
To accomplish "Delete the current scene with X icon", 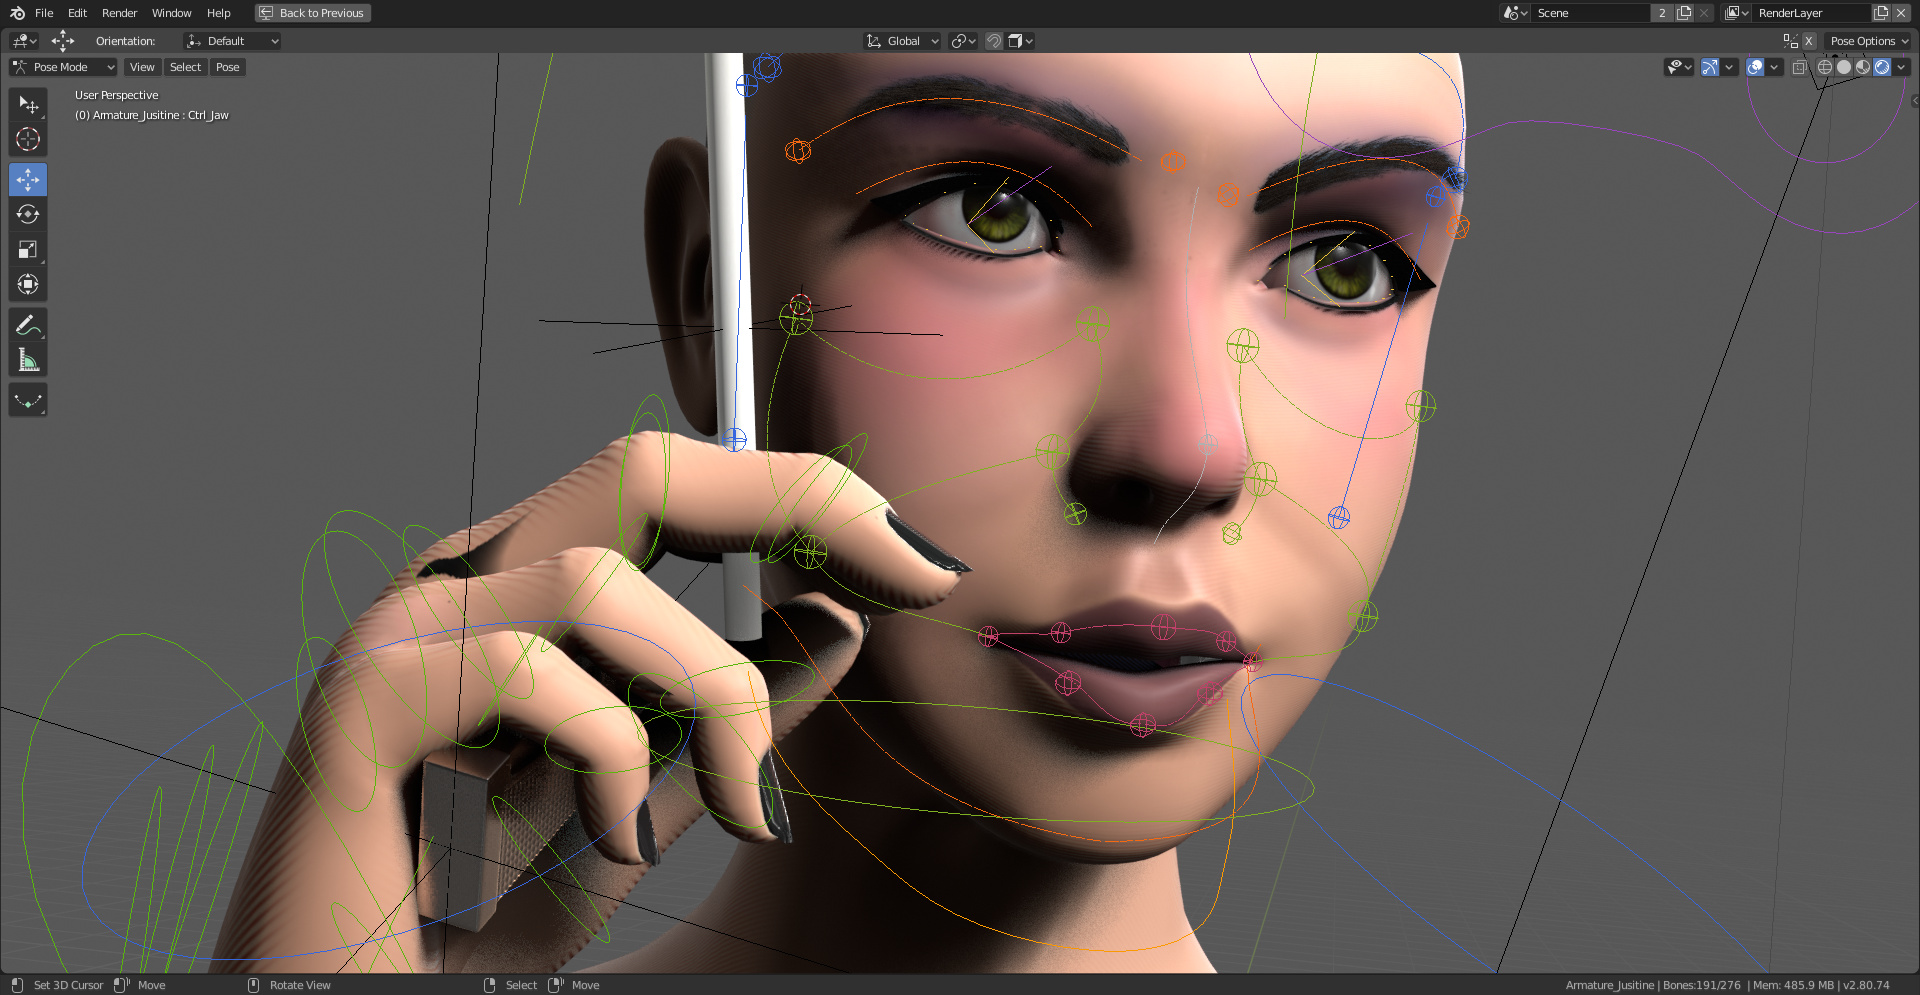I will click(1704, 13).
